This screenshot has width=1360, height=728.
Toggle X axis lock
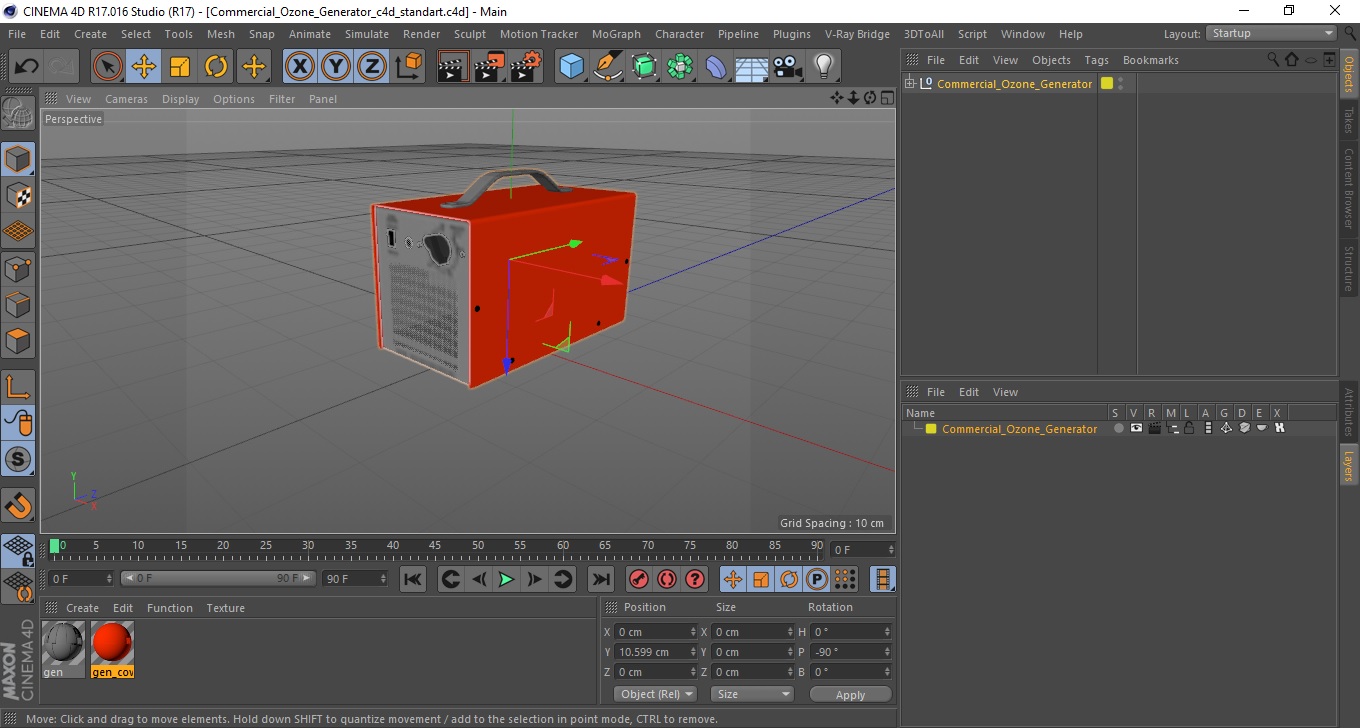(299, 67)
